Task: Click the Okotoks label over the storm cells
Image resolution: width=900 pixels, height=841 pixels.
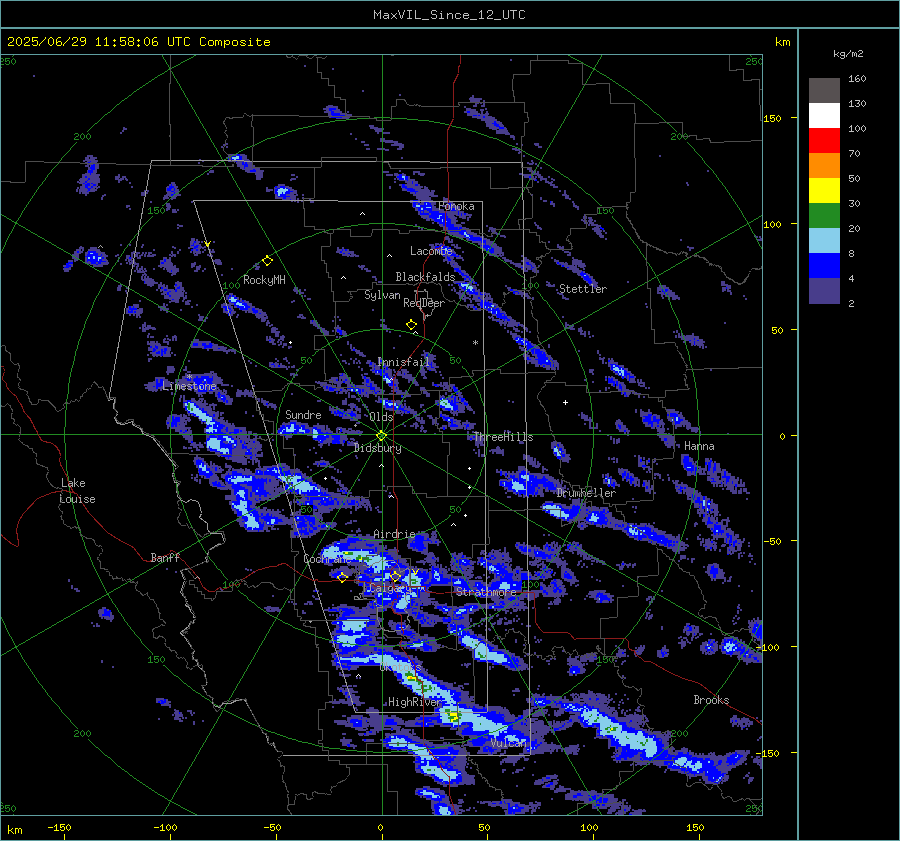Action: pyautogui.click(x=401, y=668)
